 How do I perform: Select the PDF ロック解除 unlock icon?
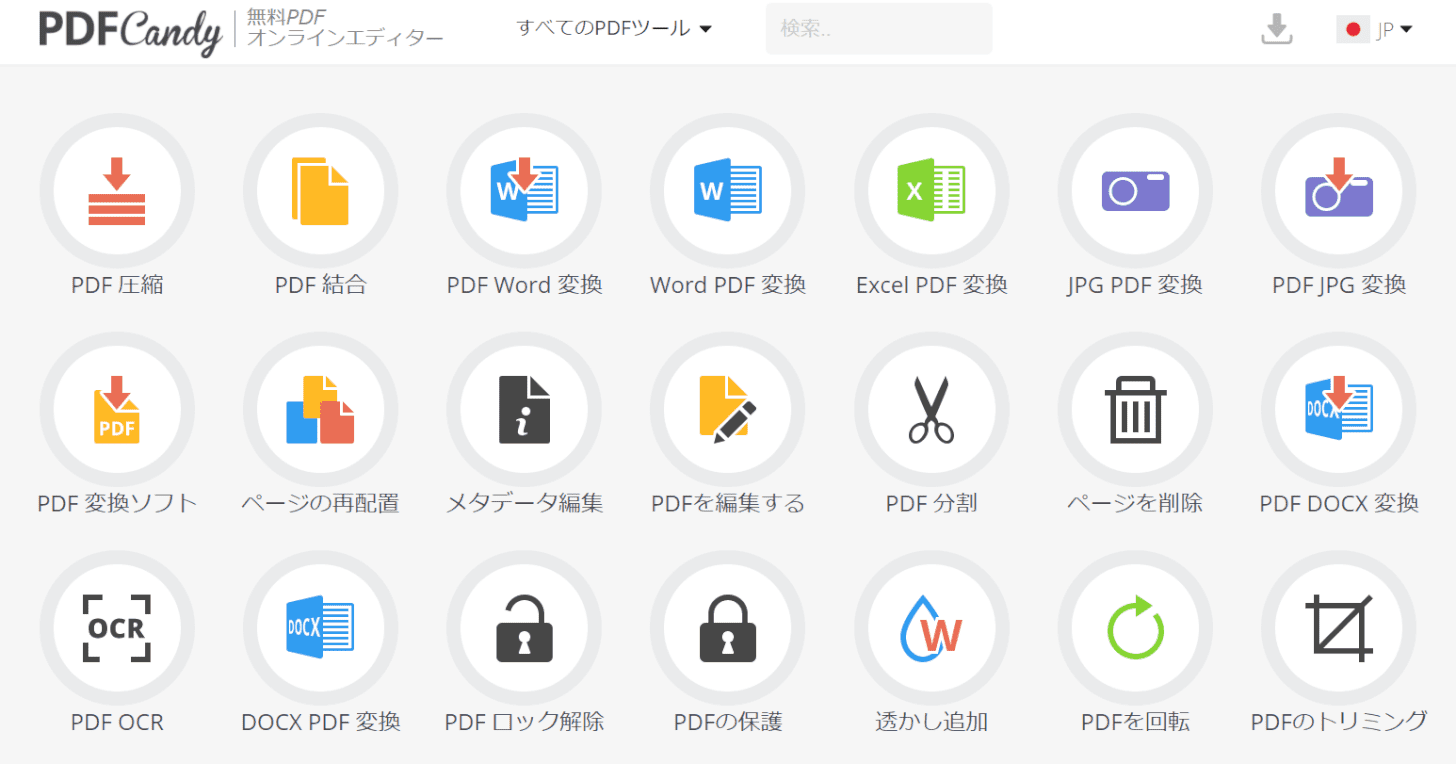524,627
